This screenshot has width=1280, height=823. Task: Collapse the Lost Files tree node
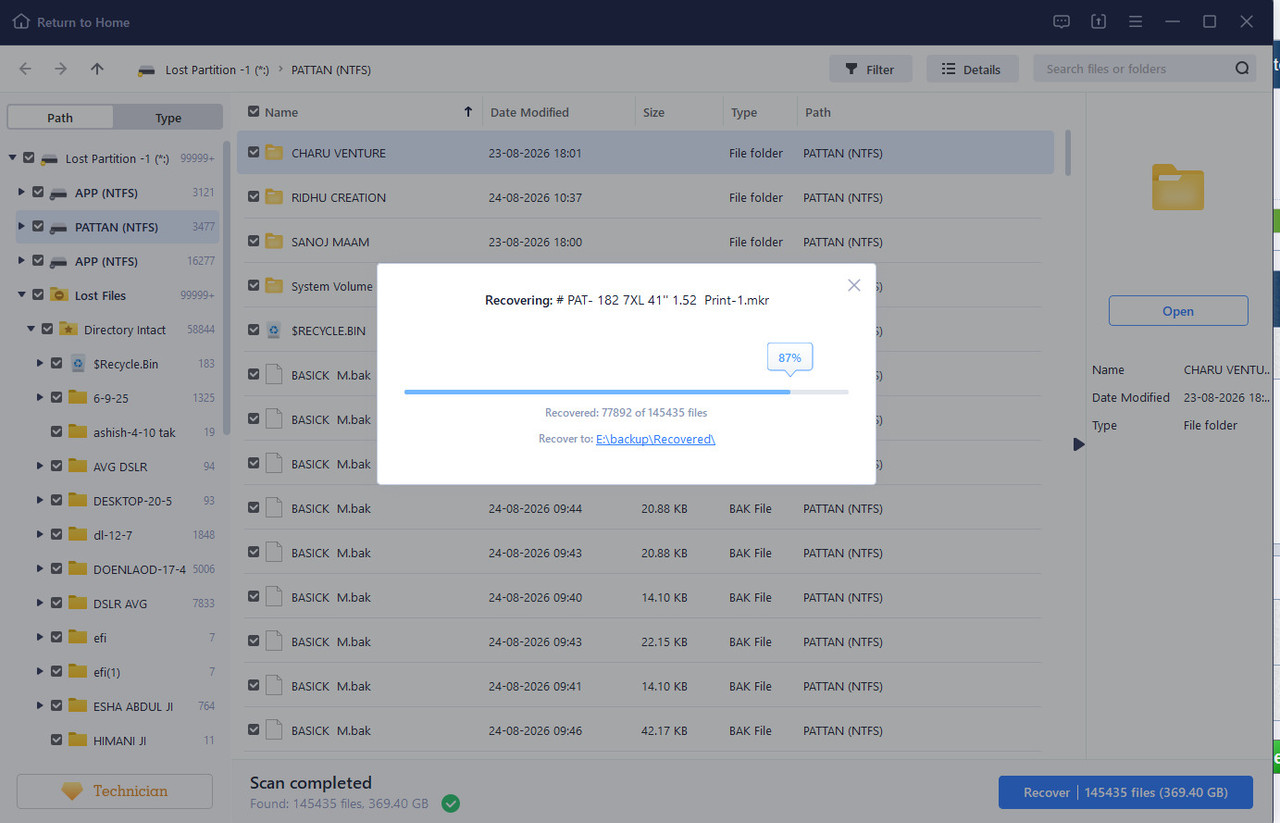click(22, 295)
